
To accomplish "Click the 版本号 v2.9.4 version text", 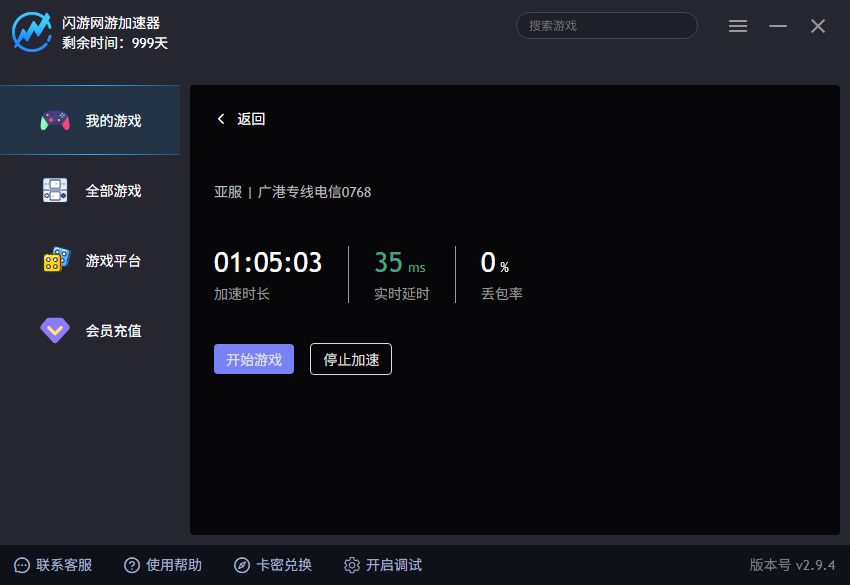I will [x=792, y=565].
